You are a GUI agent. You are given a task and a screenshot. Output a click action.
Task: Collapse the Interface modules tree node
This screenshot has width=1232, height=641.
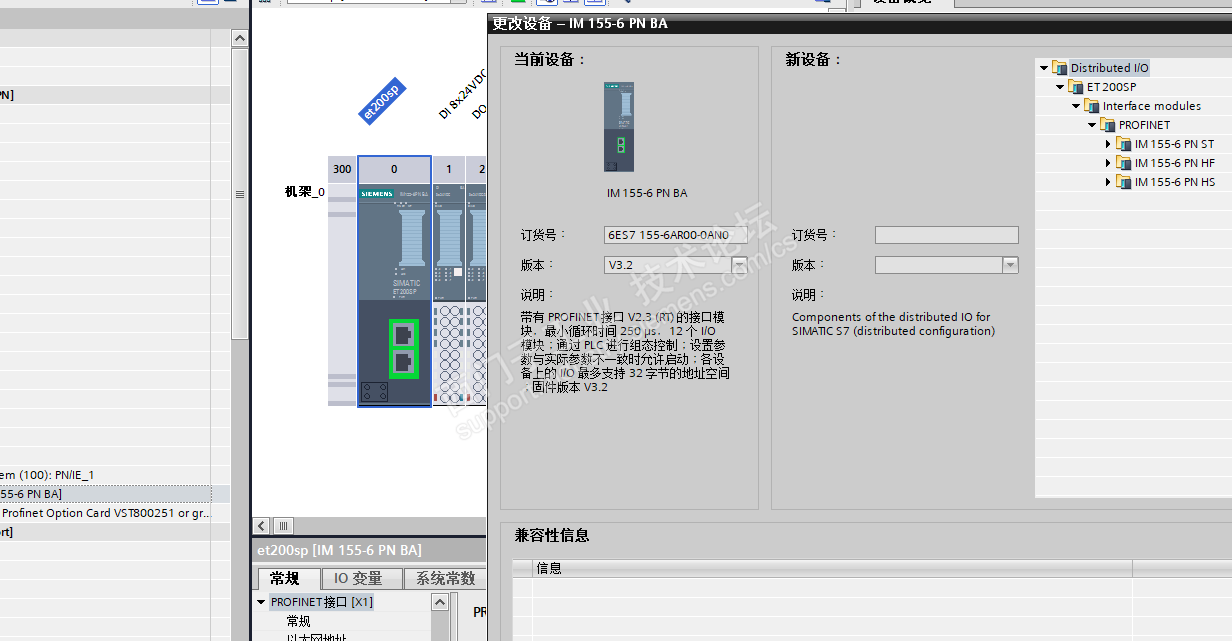pos(1076,106)
